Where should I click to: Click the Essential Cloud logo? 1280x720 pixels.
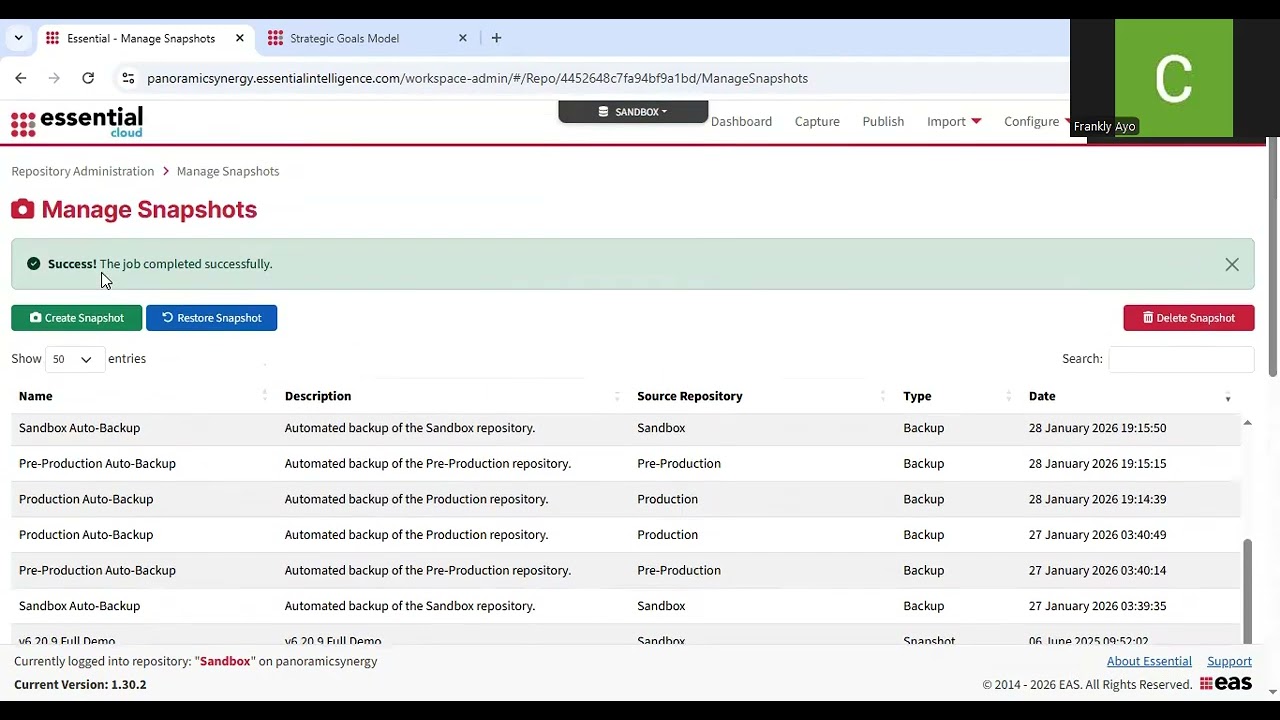pos(77,122)
